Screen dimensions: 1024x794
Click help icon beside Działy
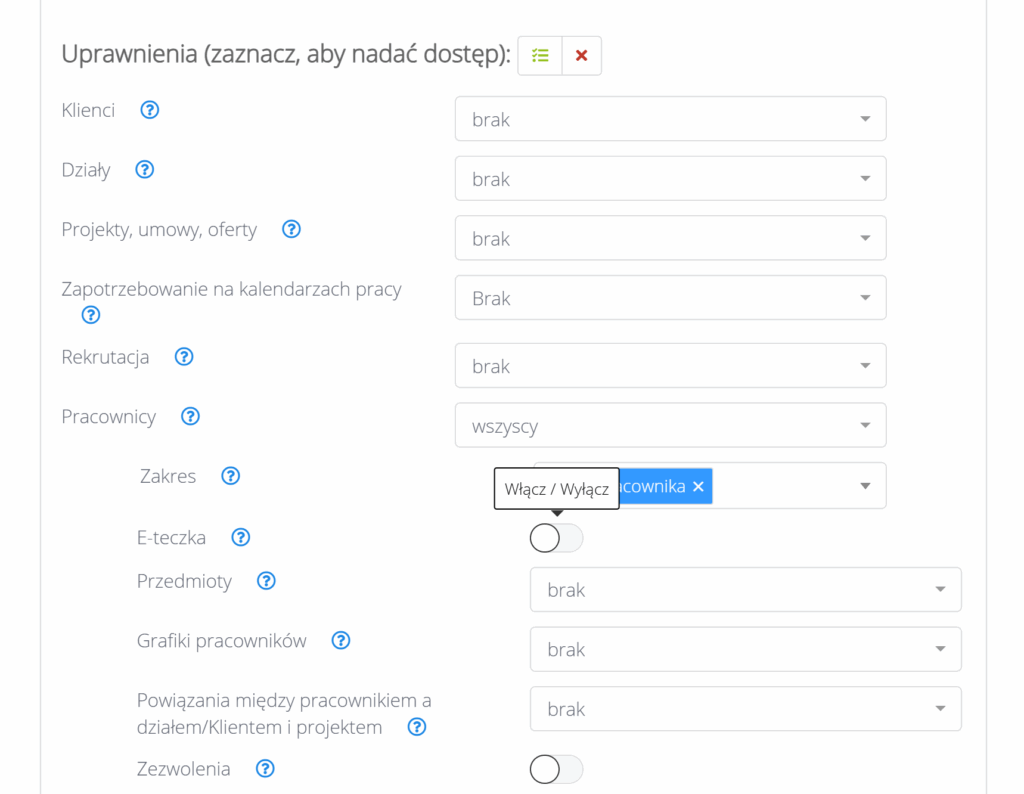(145, 170)
